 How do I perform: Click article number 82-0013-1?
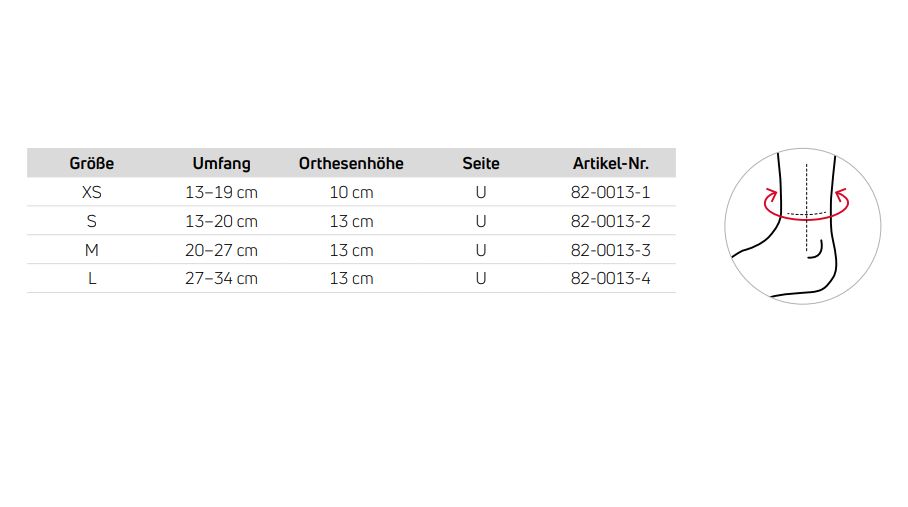click(610, 192)
